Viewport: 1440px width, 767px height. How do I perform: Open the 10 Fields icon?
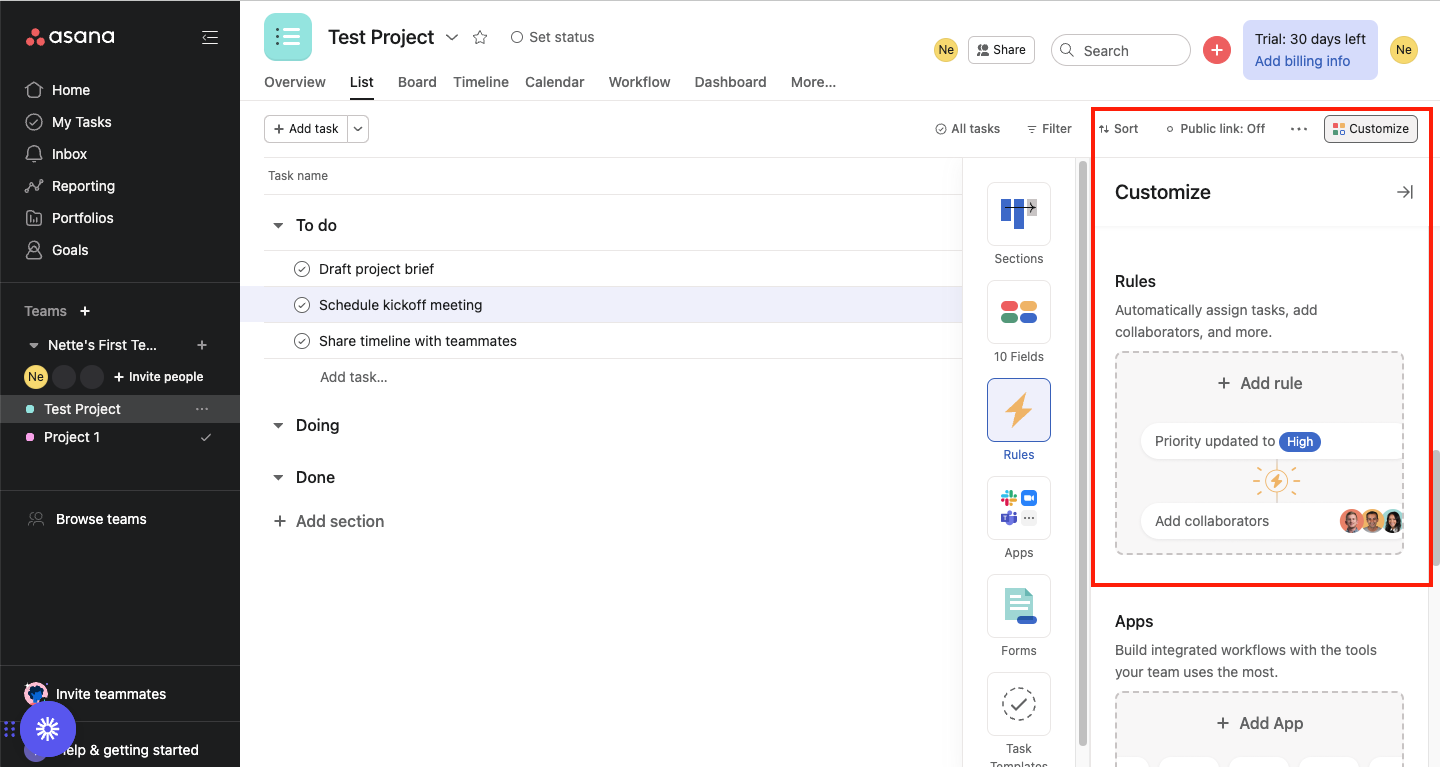click(x=1018, y=312)
